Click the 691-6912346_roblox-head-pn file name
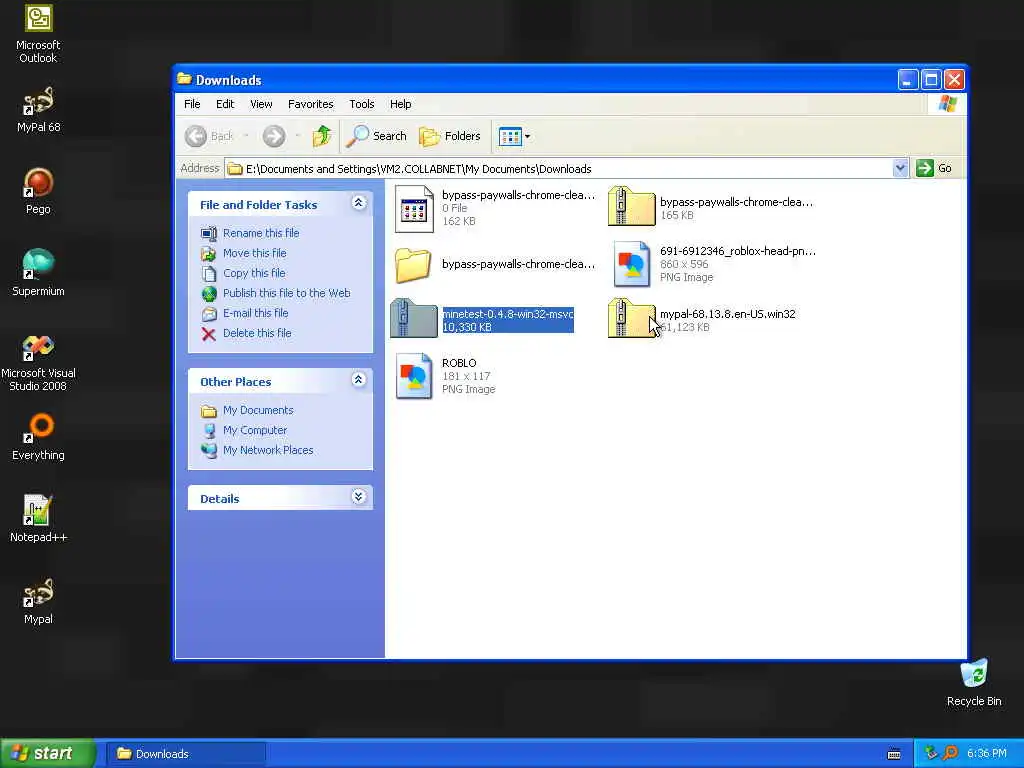Viewport: 1024px width, 768px height. [737, 251]
